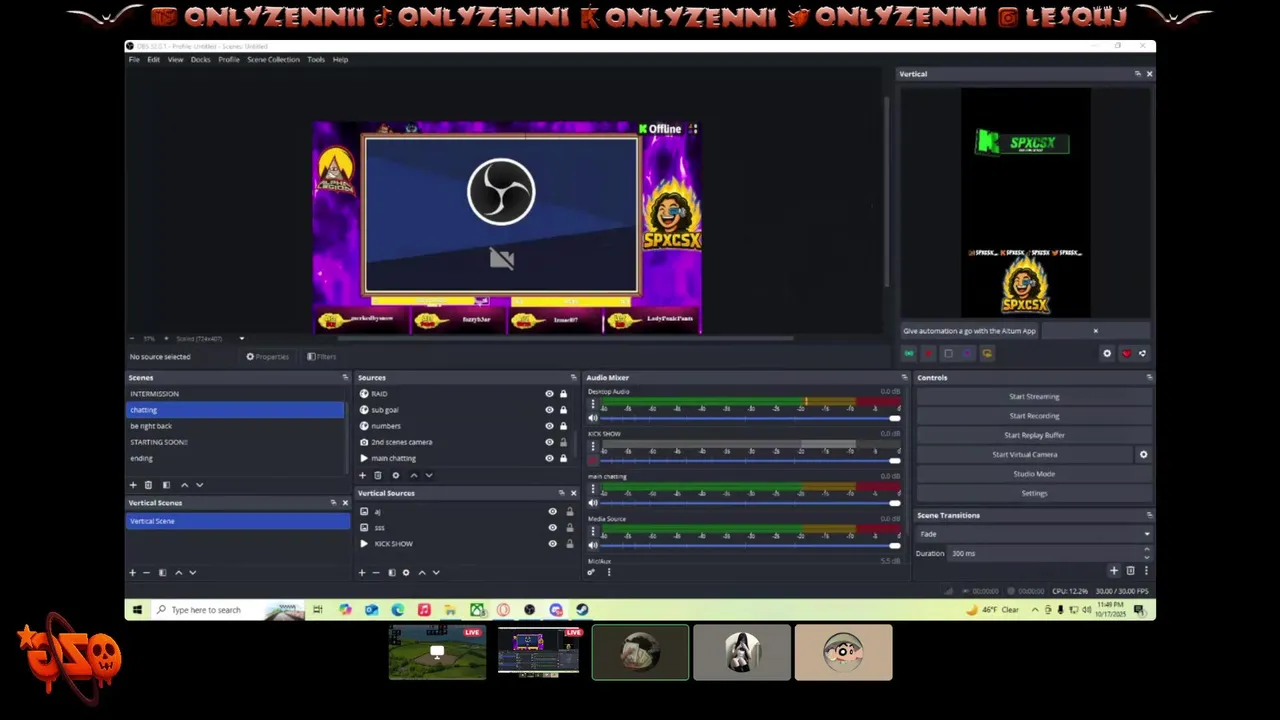Toggle lock on main chatting source
Screen dimensions: 1280x720
563,458
